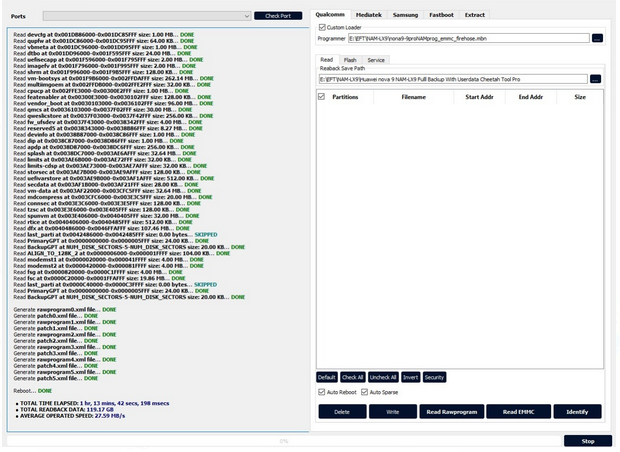The image size is (620, 452).
Task: Open the Extract tab
Action: (x=474, y=15)
